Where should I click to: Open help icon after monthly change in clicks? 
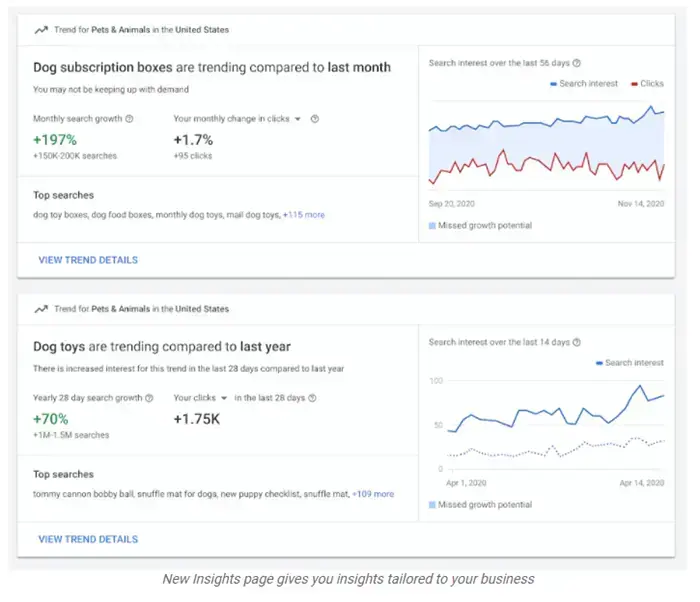[x=314, y=119]
